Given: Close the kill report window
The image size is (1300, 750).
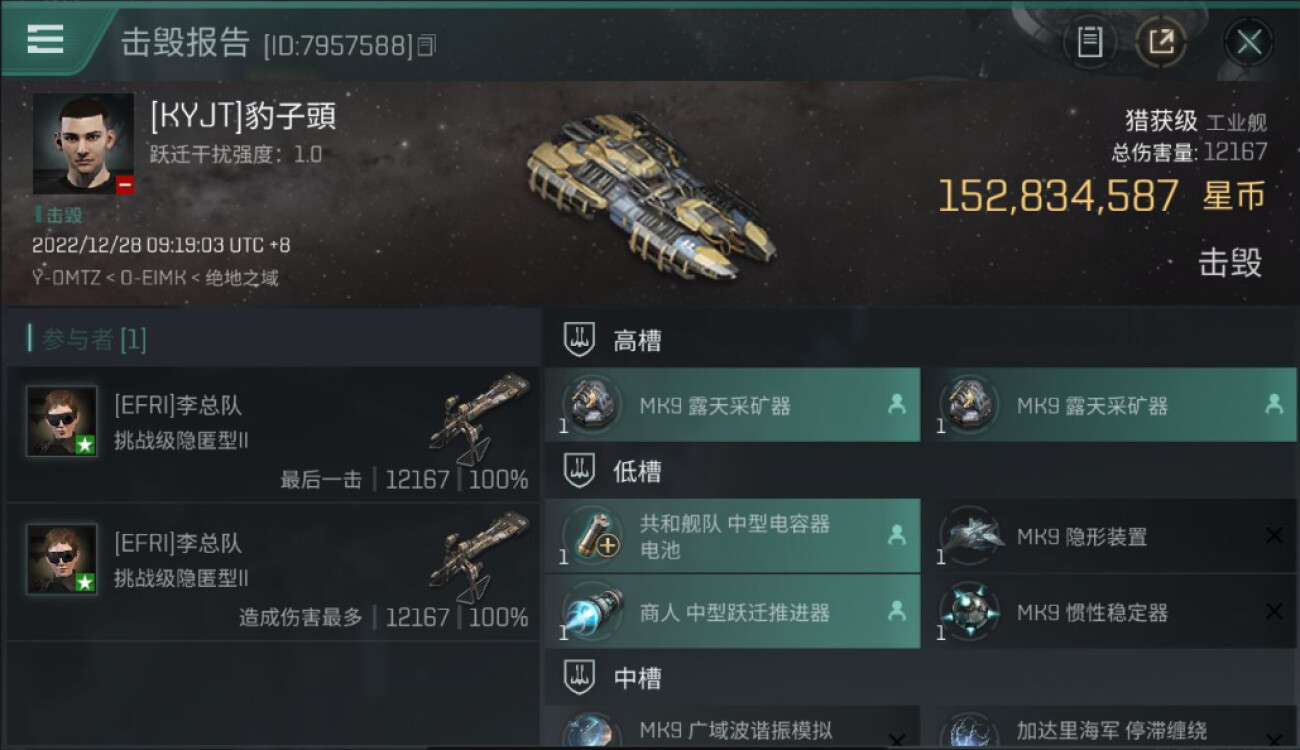Looking at the screenshot, I should click(x=1249, y=42).
